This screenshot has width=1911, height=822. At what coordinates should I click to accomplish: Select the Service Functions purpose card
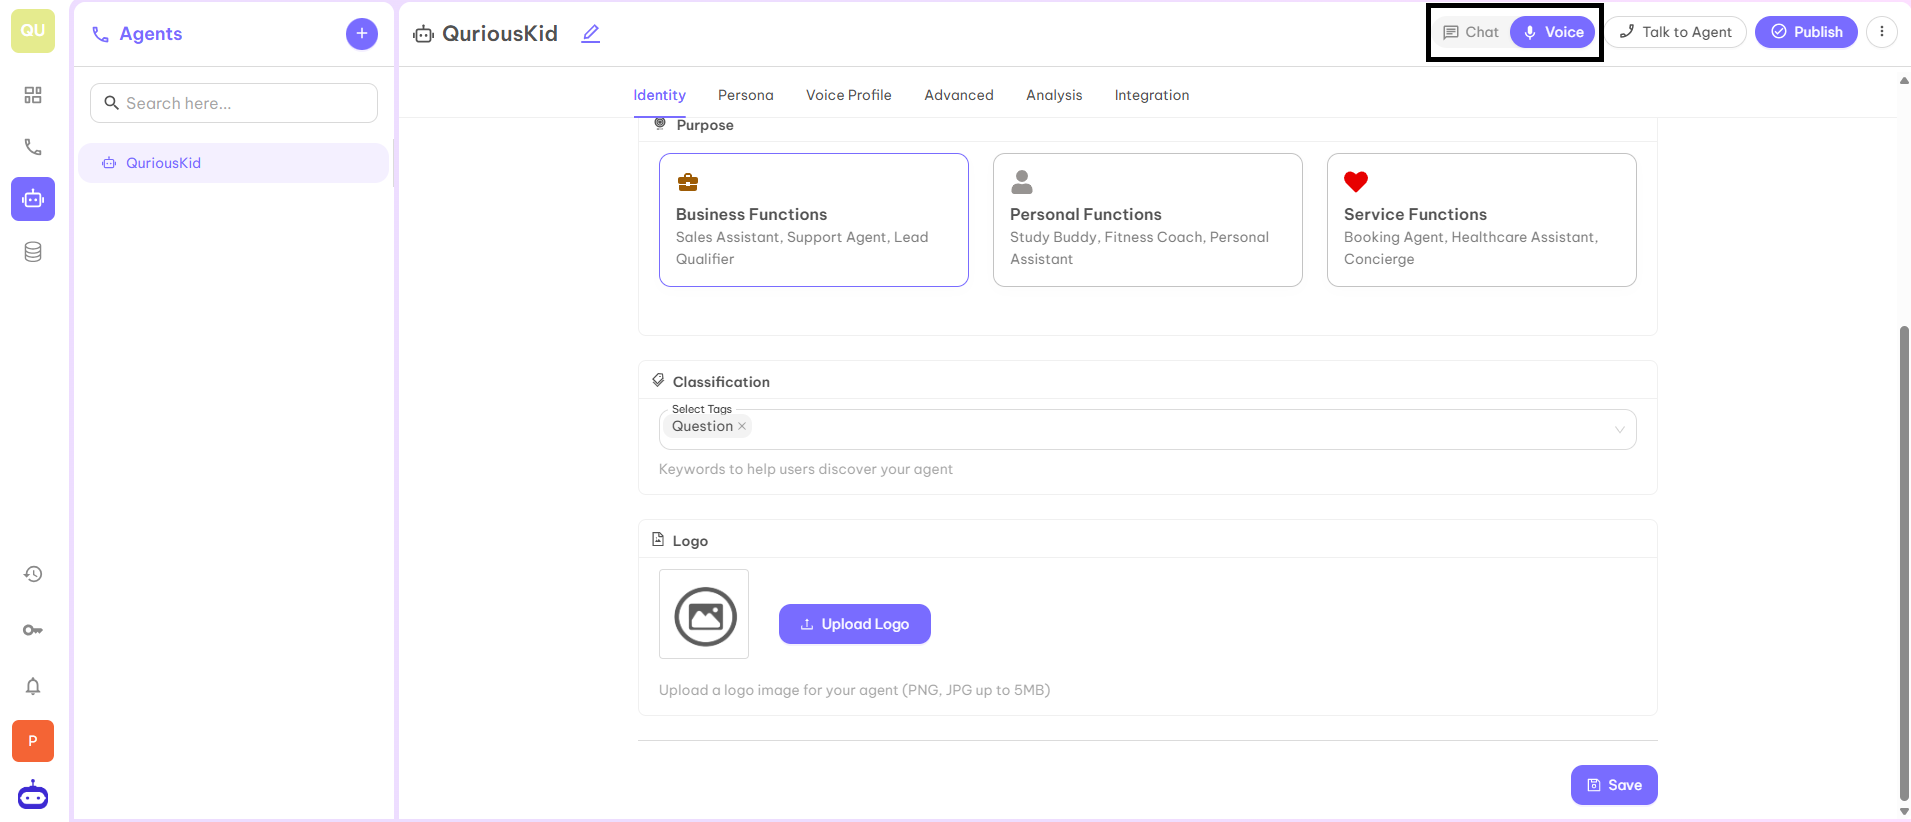tap(1482, 220)
